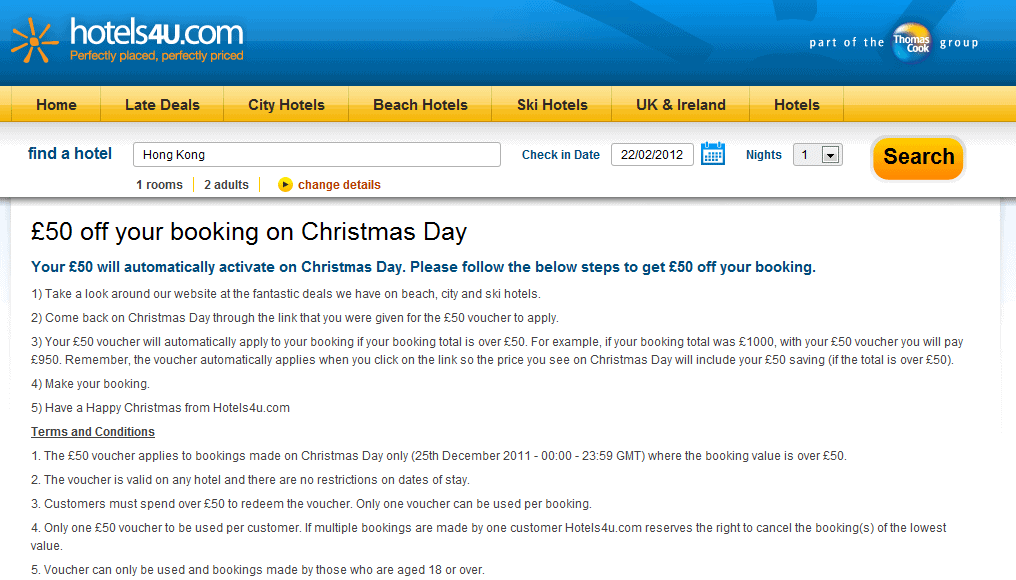Navigate to Ski Hotels
Viewport: 1016px width, 580px height.
point(552,105)
